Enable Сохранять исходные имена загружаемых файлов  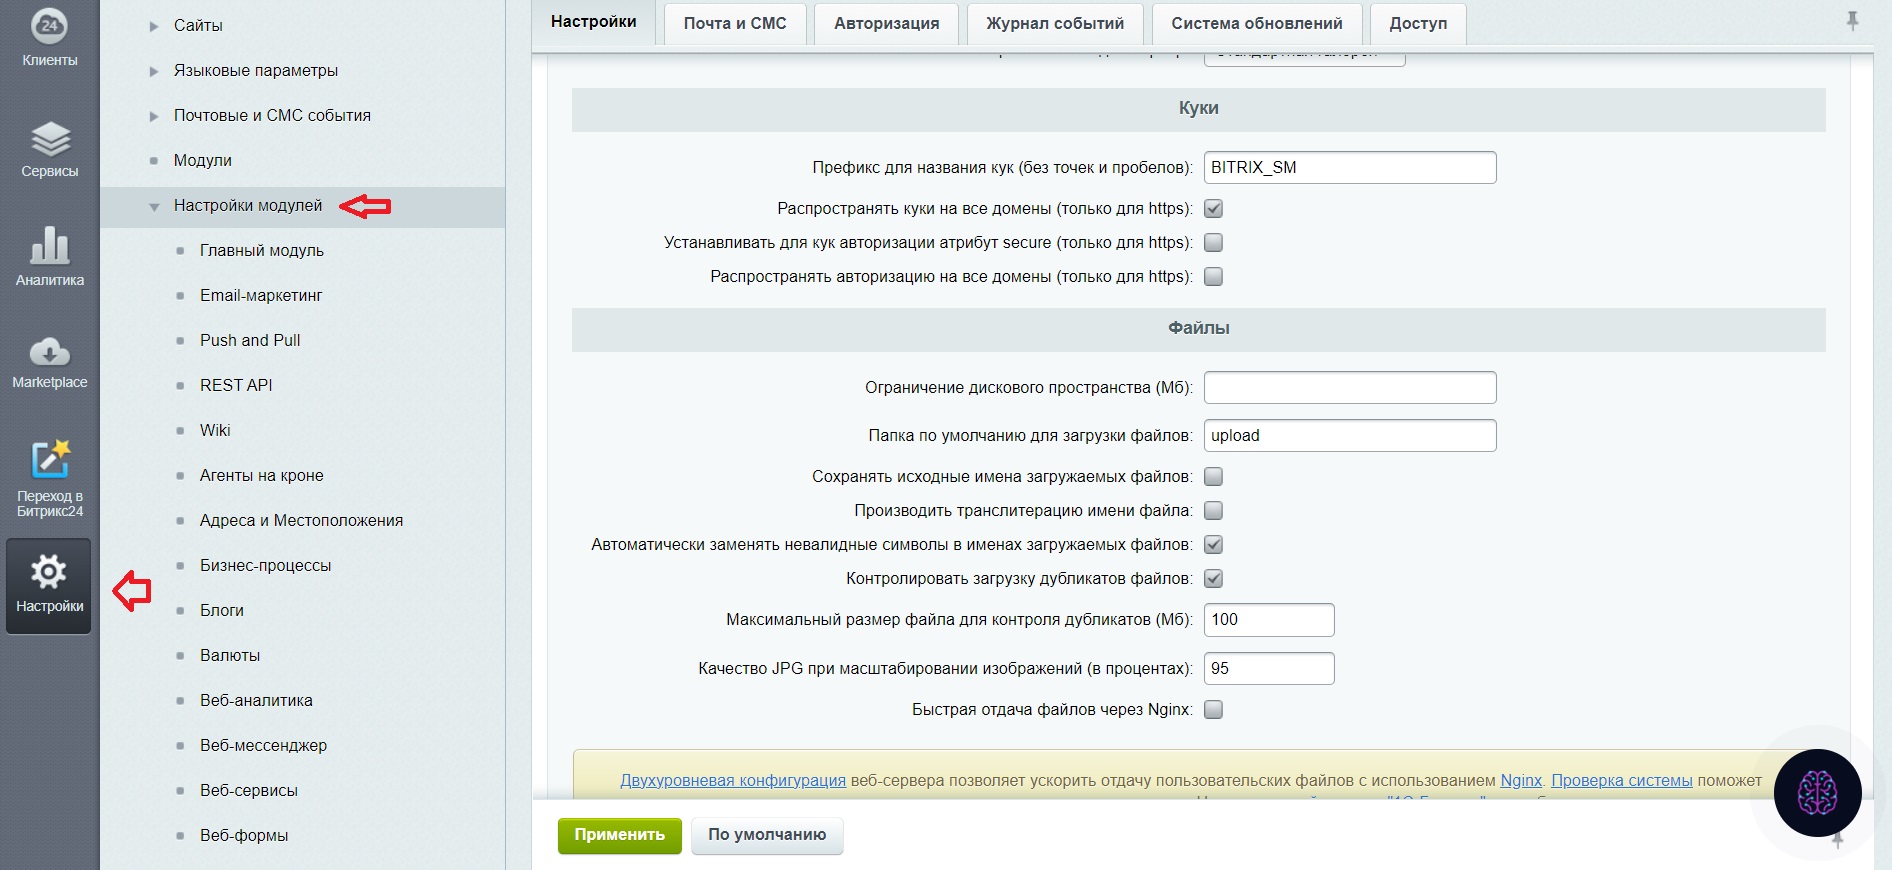click(1213, 477)
